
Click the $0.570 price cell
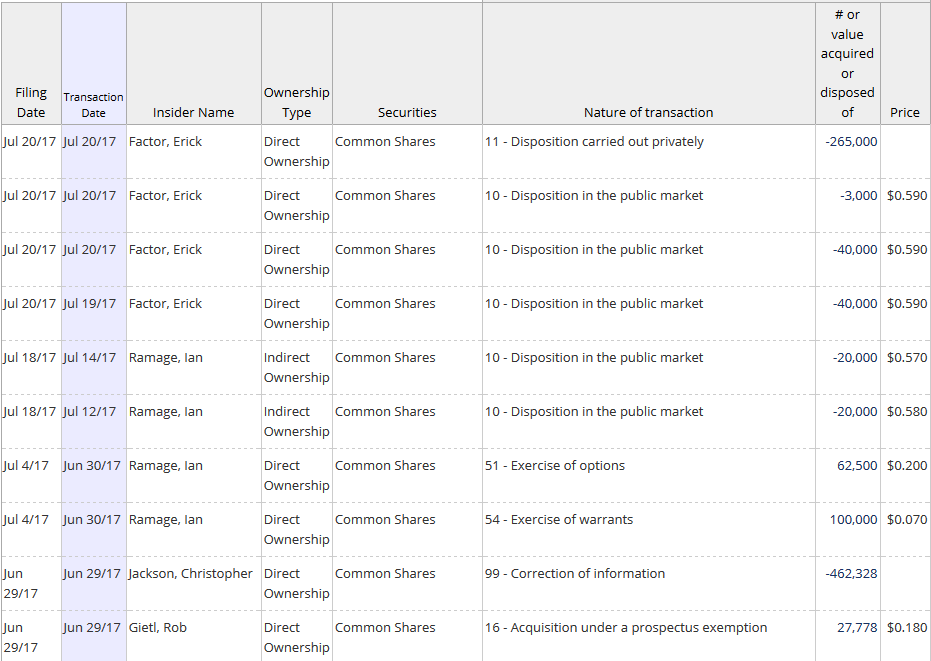pos(906,358)
